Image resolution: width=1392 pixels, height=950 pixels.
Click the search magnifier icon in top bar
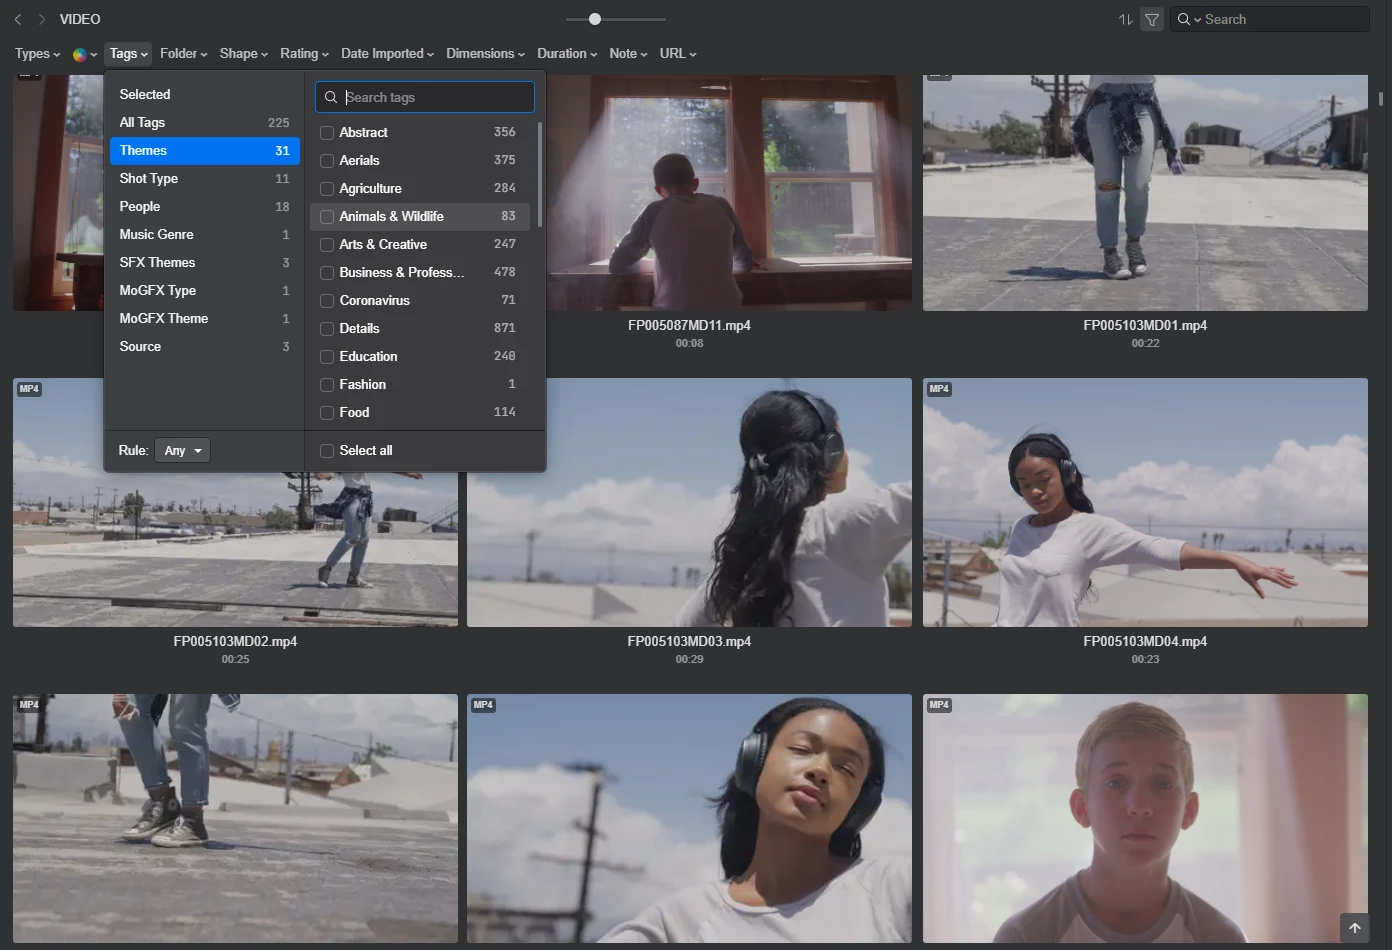1184,19
